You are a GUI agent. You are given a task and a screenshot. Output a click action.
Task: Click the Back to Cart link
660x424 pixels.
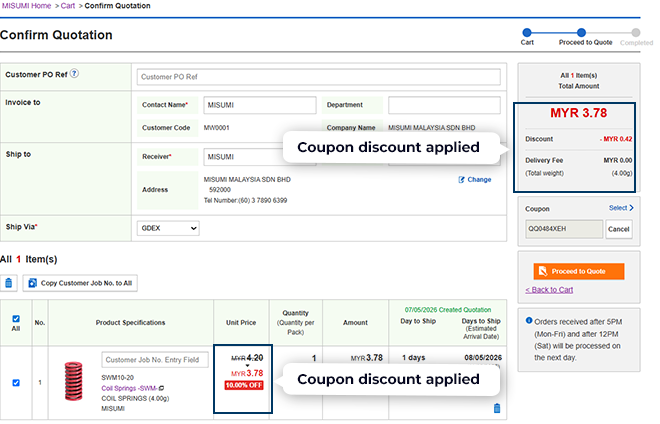click(x=549, y=290)
